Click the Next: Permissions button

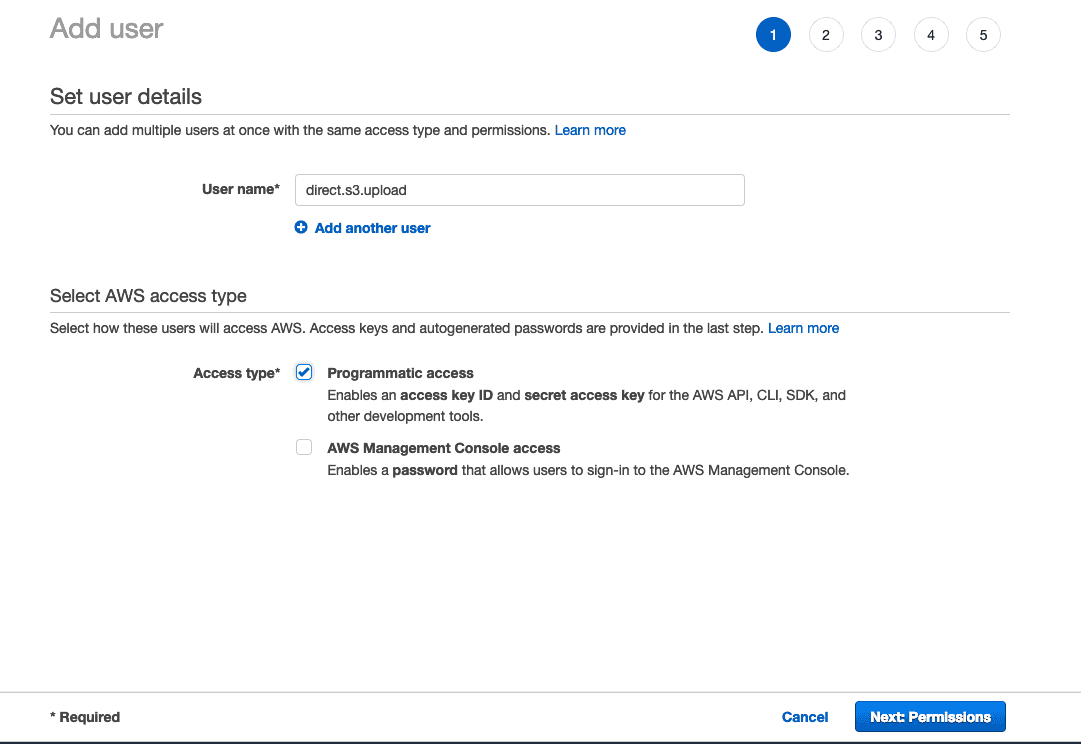pyautogui.click(x=930, y=717)
